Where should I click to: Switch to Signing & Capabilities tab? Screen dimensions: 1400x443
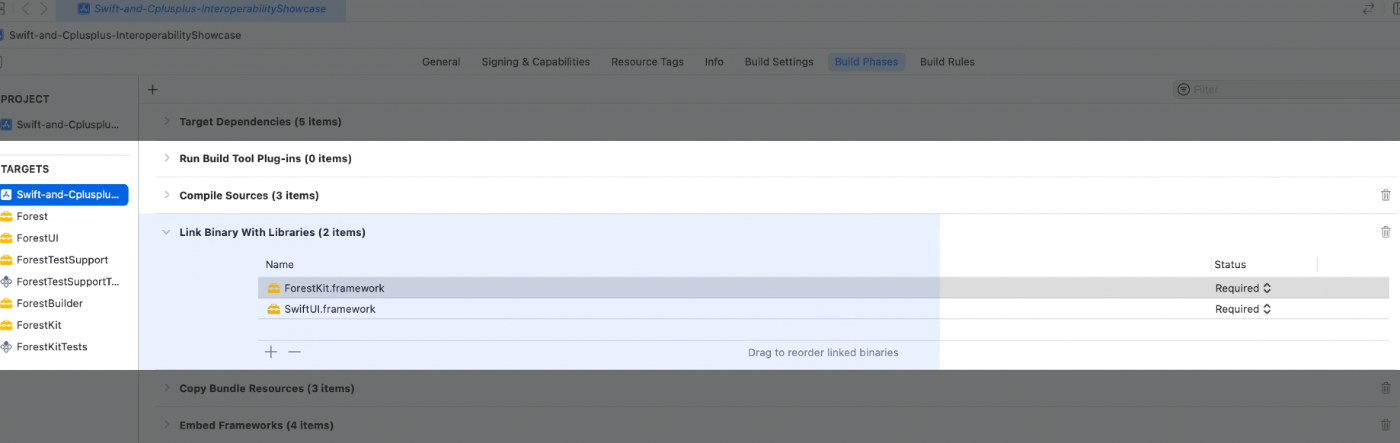click(536, 62)
